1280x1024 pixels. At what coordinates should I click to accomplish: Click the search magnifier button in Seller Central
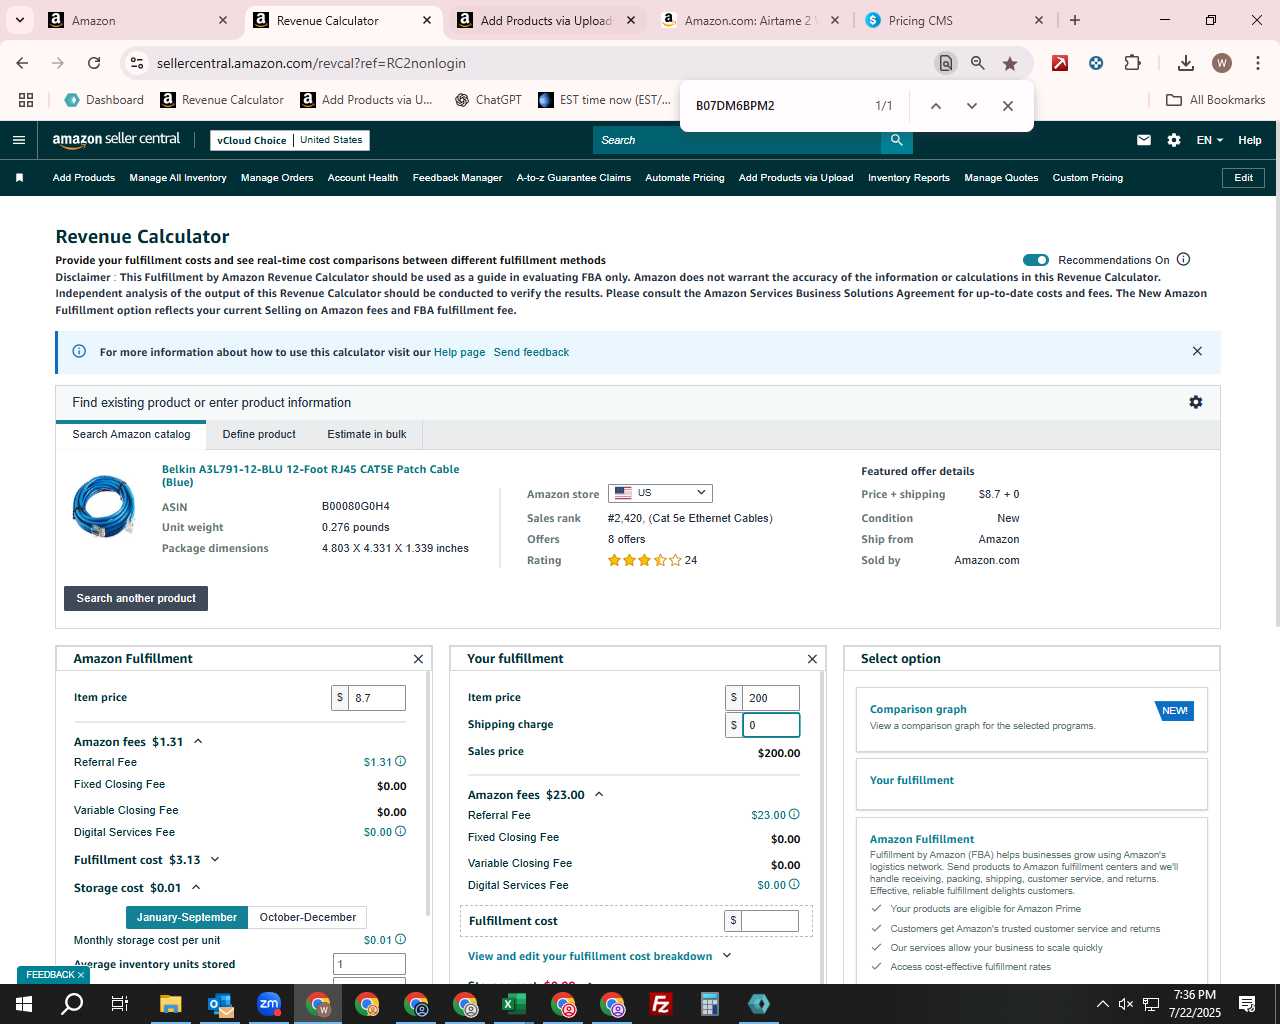click(x=897, y=140)
